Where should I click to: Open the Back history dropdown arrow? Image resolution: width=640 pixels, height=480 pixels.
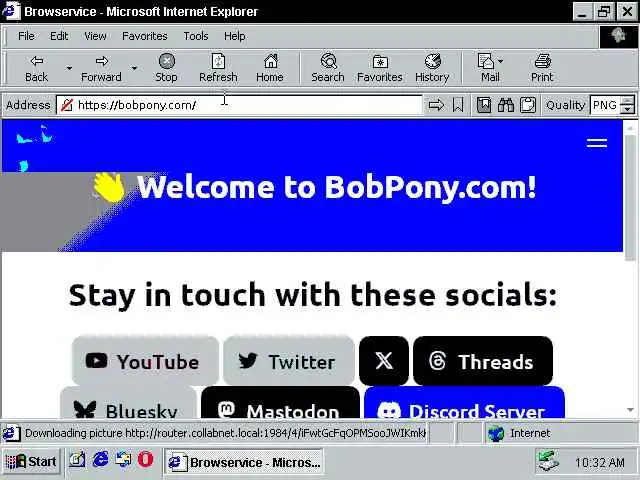pos(69,68)
